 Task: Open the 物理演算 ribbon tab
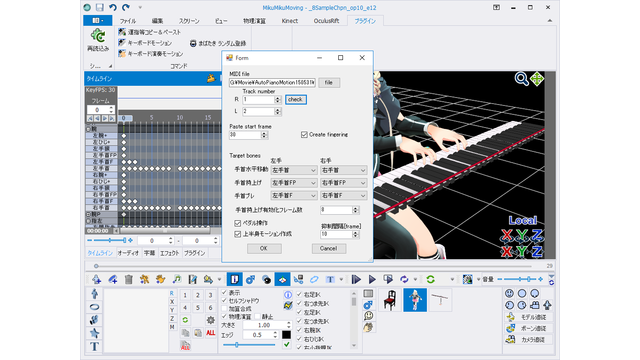[254, 21]
